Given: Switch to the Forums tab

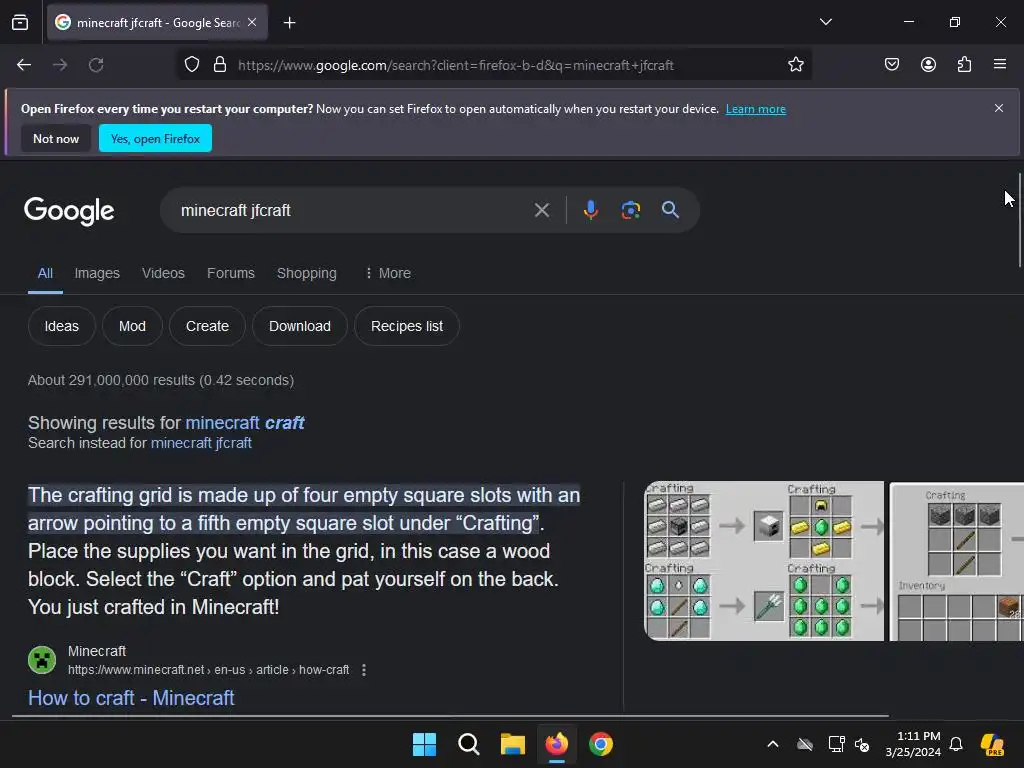Looking at the screenshot, I should [x=231, y=273].
